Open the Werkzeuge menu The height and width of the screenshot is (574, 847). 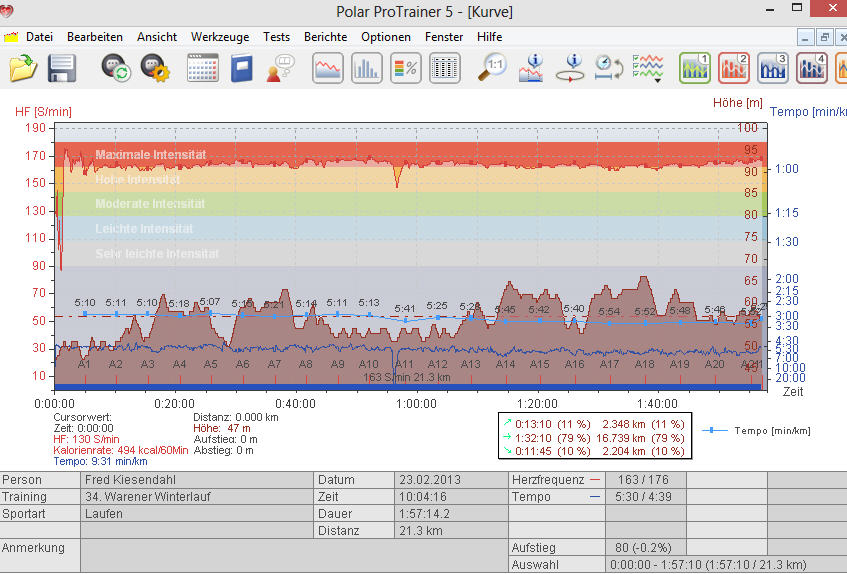pyautogui.click(x=220, y=37)
